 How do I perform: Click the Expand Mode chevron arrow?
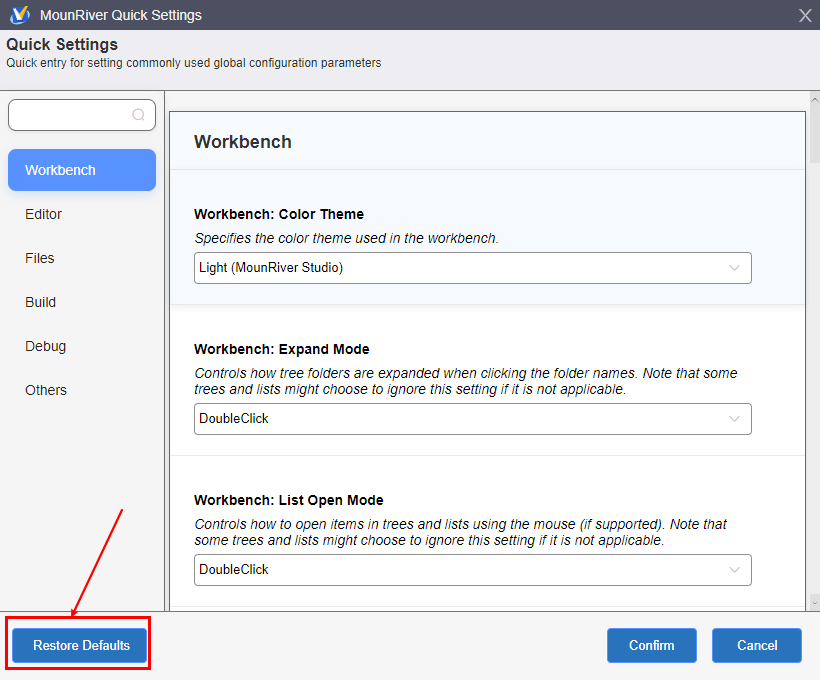[x=734, y=418]
